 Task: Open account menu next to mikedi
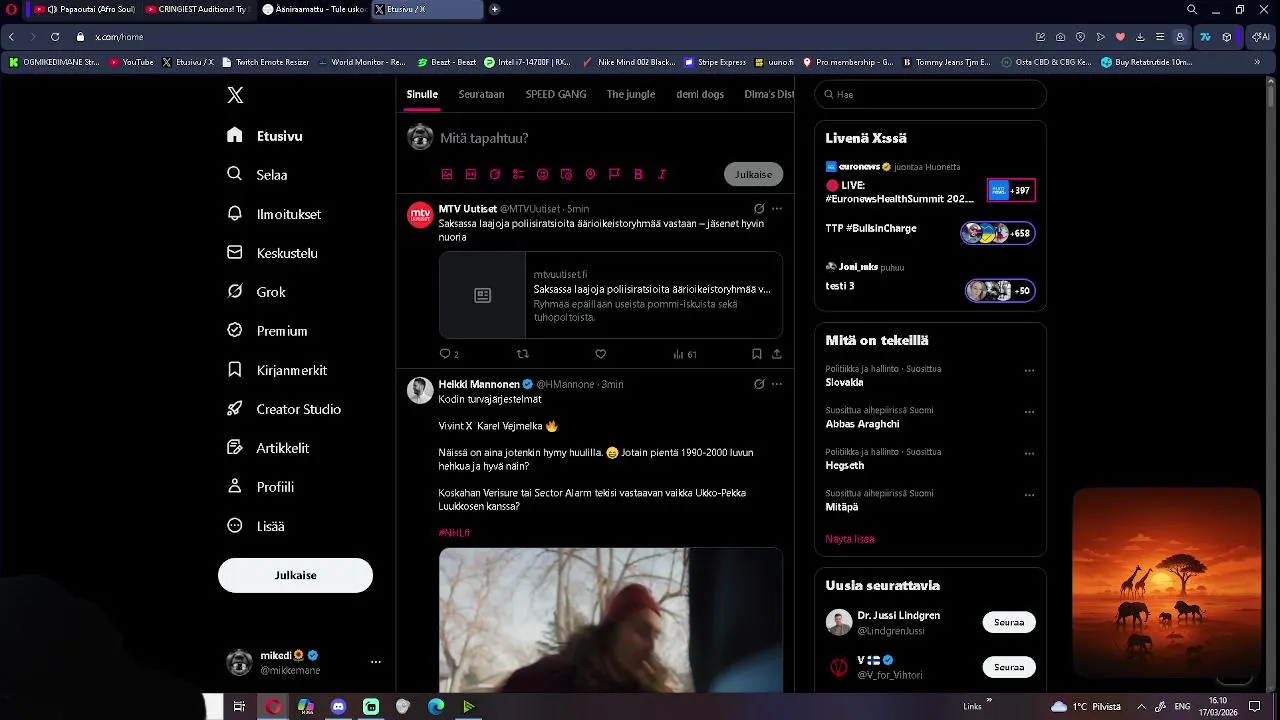point(376,662)
